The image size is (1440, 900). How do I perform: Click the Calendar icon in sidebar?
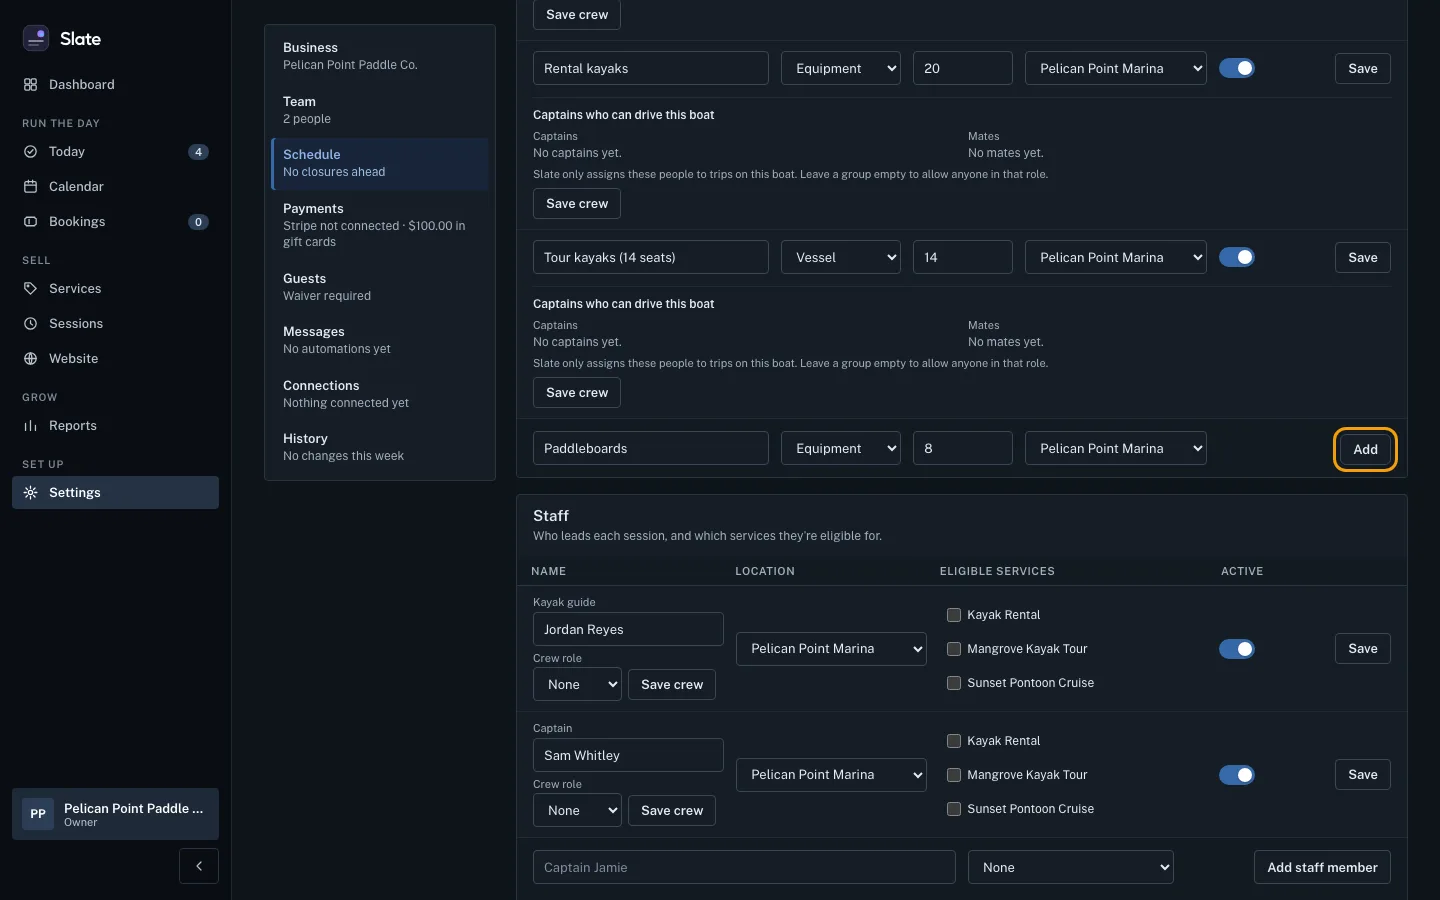(x=30, y=187)
